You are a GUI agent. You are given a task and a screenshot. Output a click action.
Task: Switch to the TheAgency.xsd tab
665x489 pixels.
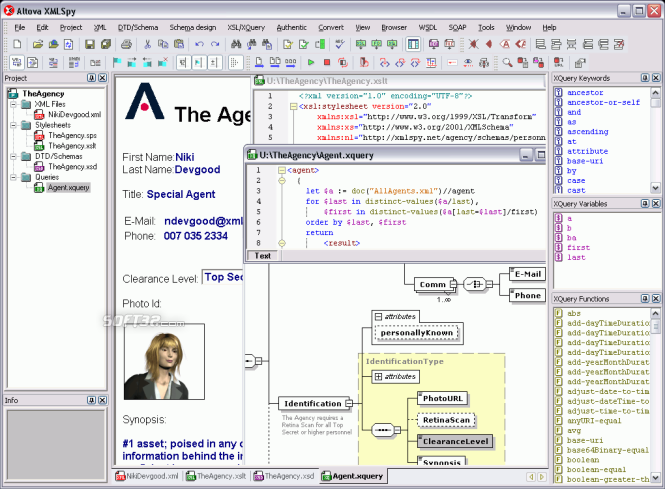(284, 476)
